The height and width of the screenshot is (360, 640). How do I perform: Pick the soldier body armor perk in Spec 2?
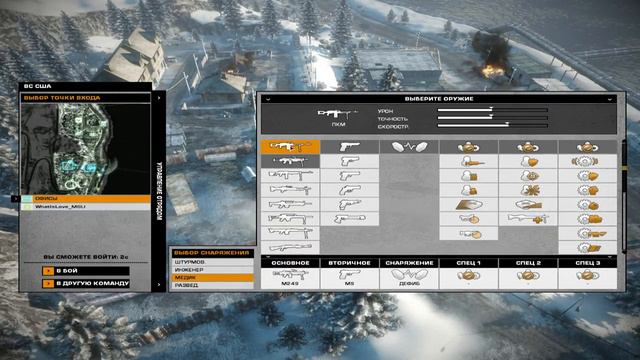(528, 161)
